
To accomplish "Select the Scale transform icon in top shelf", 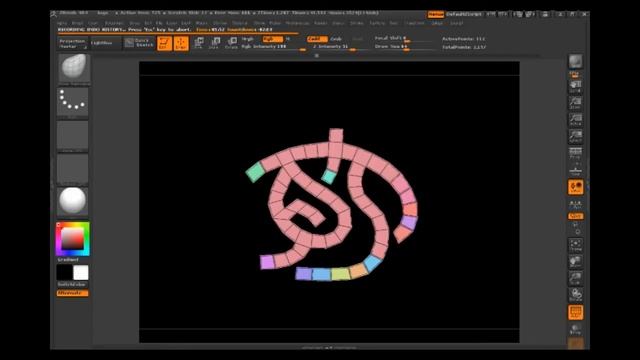I will point(215,43).
